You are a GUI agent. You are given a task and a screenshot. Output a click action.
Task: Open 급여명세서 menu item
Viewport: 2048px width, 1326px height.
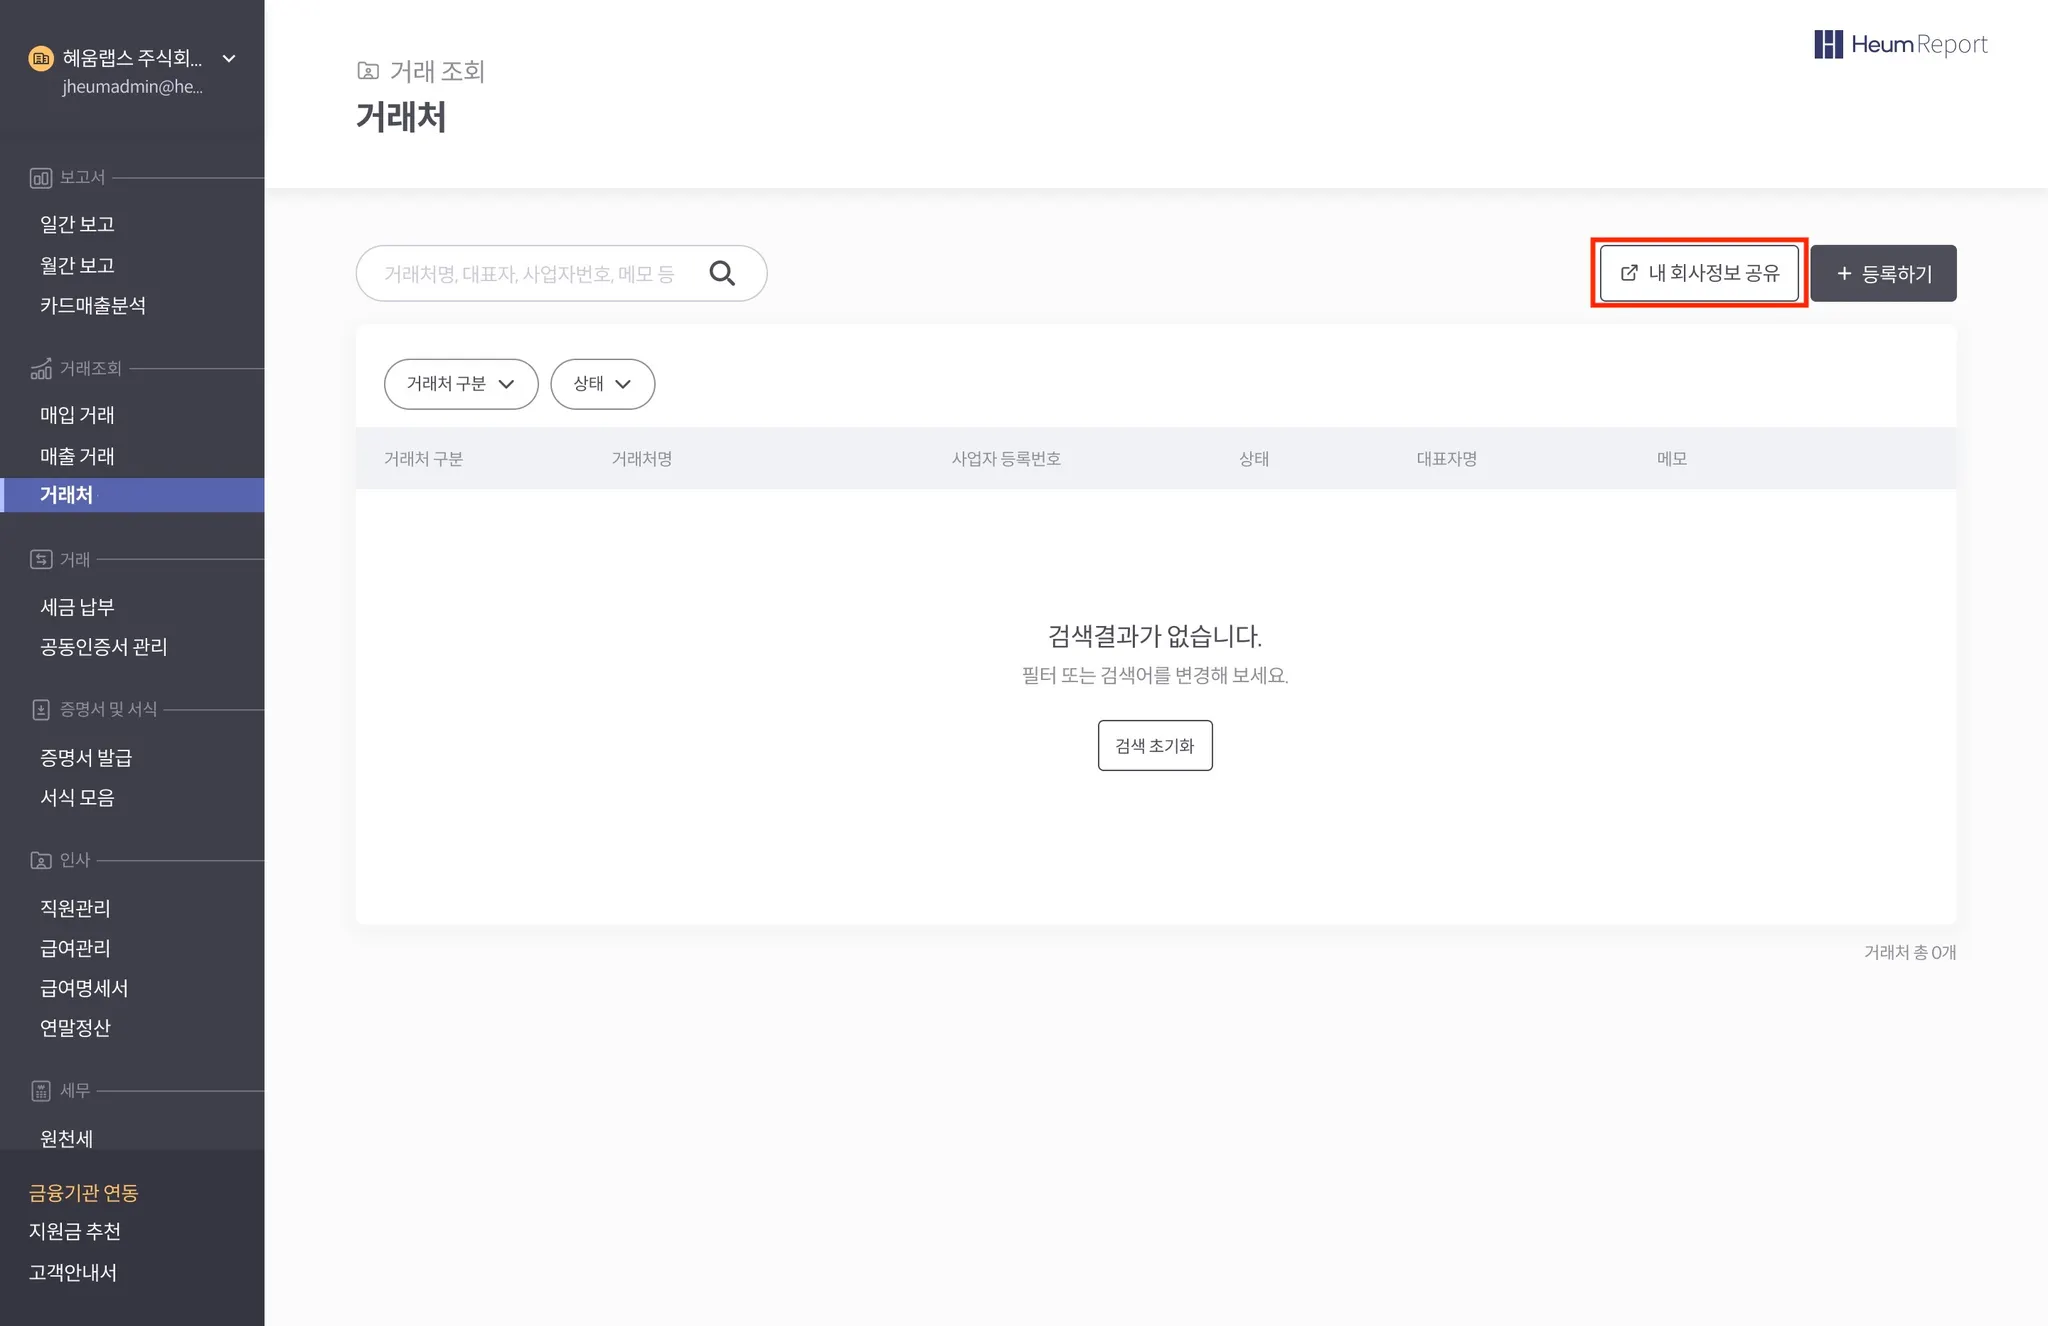(84, 988)
